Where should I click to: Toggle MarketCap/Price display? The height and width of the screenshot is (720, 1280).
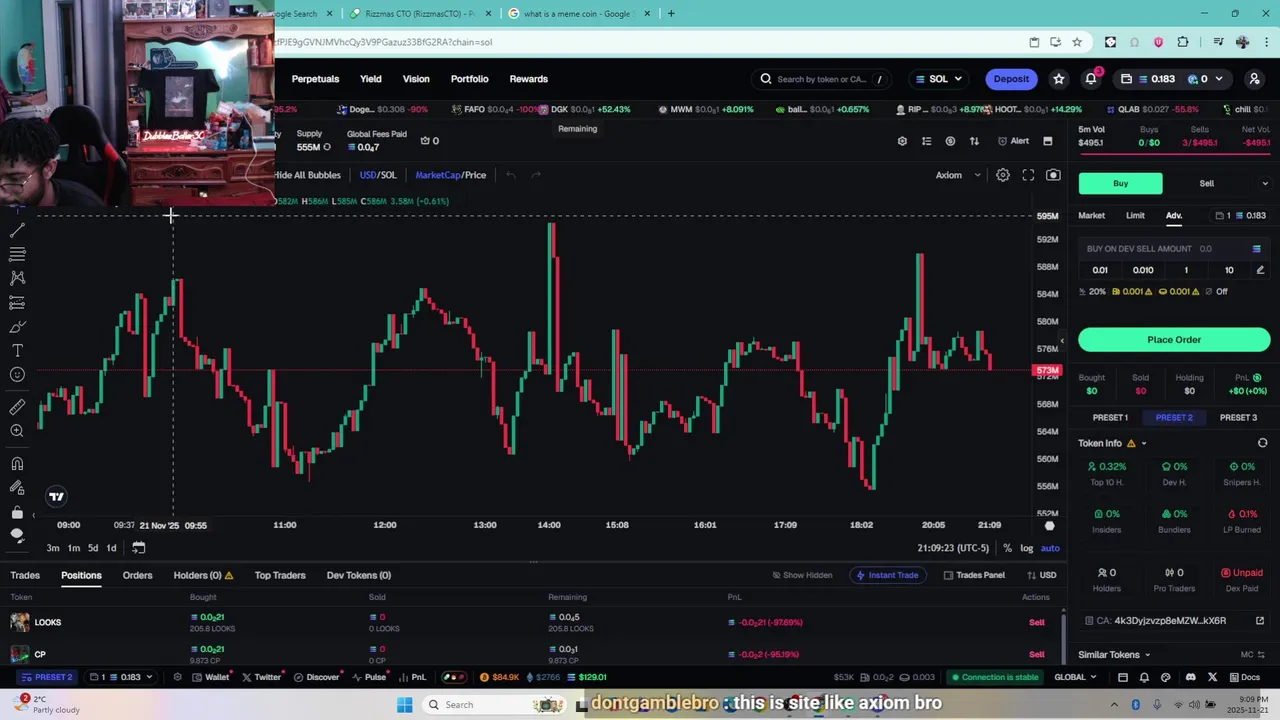tap(451, 175)
